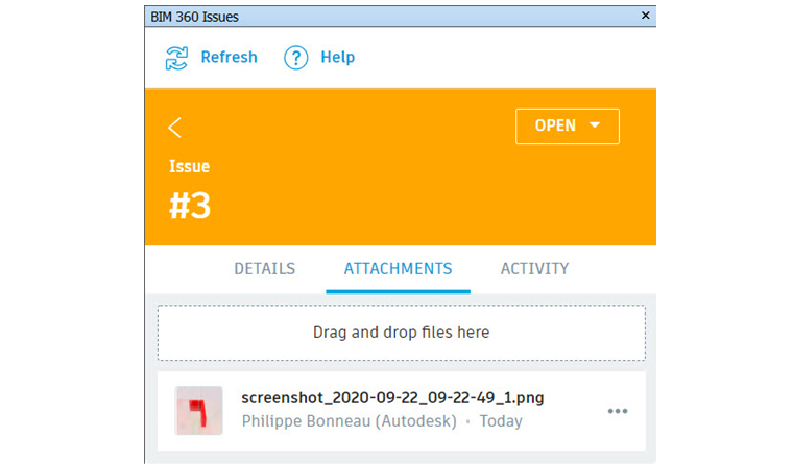Screen dimensions: 800x468
Task: Click the Philippe Bonneau (Autodesk) author text
Action: [349, 422]
